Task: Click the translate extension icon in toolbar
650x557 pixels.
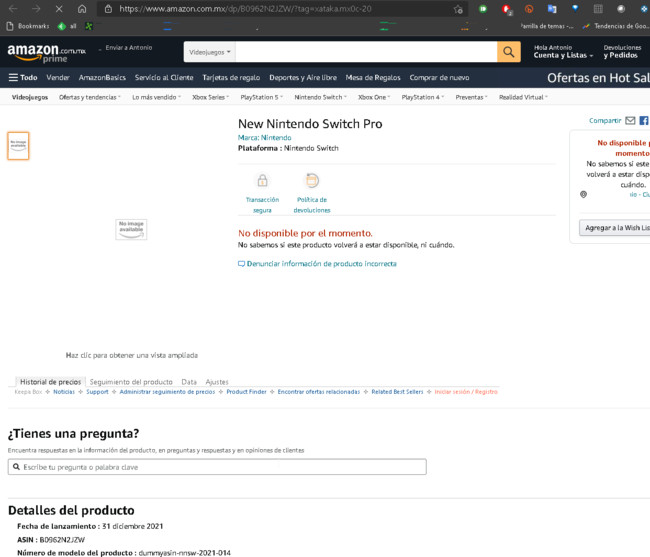Action: pyautogui.click(x=552, y=9)
